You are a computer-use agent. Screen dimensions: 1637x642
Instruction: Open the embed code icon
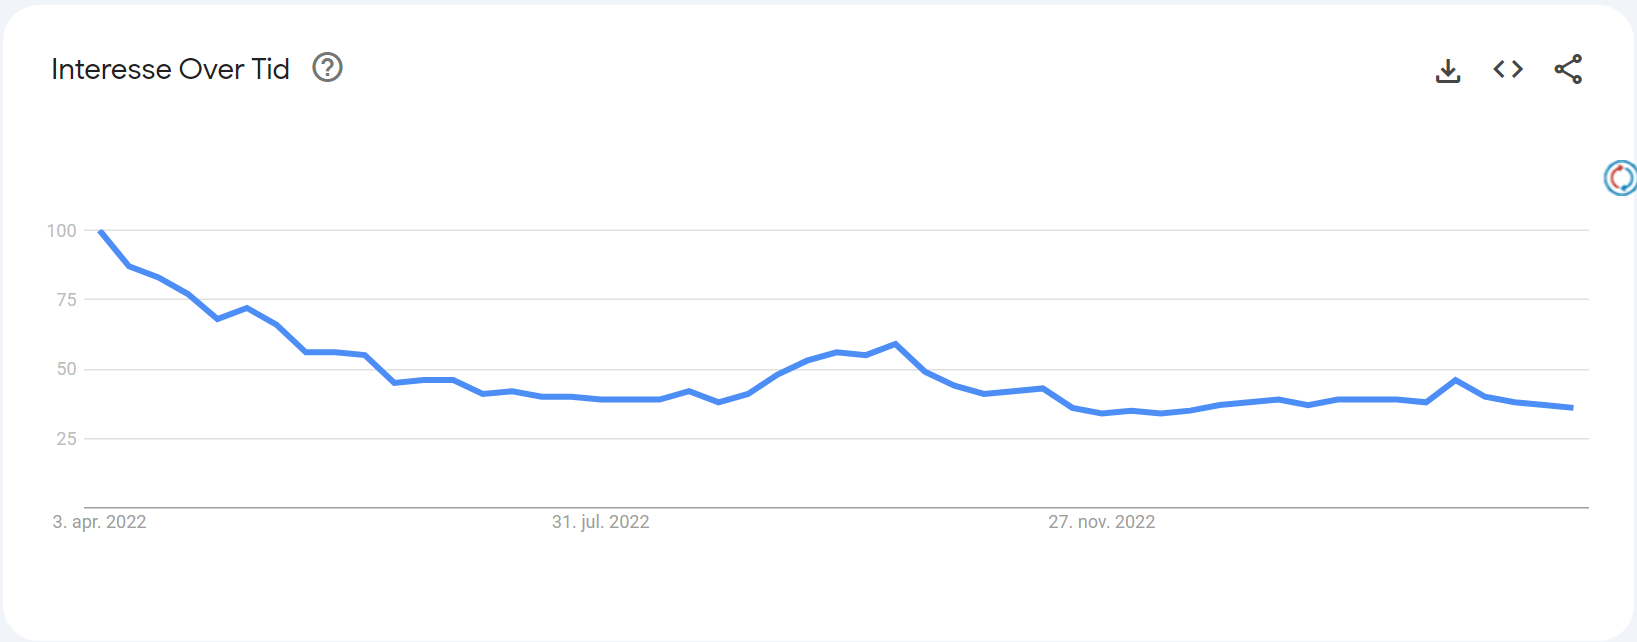pos(1507,69)
